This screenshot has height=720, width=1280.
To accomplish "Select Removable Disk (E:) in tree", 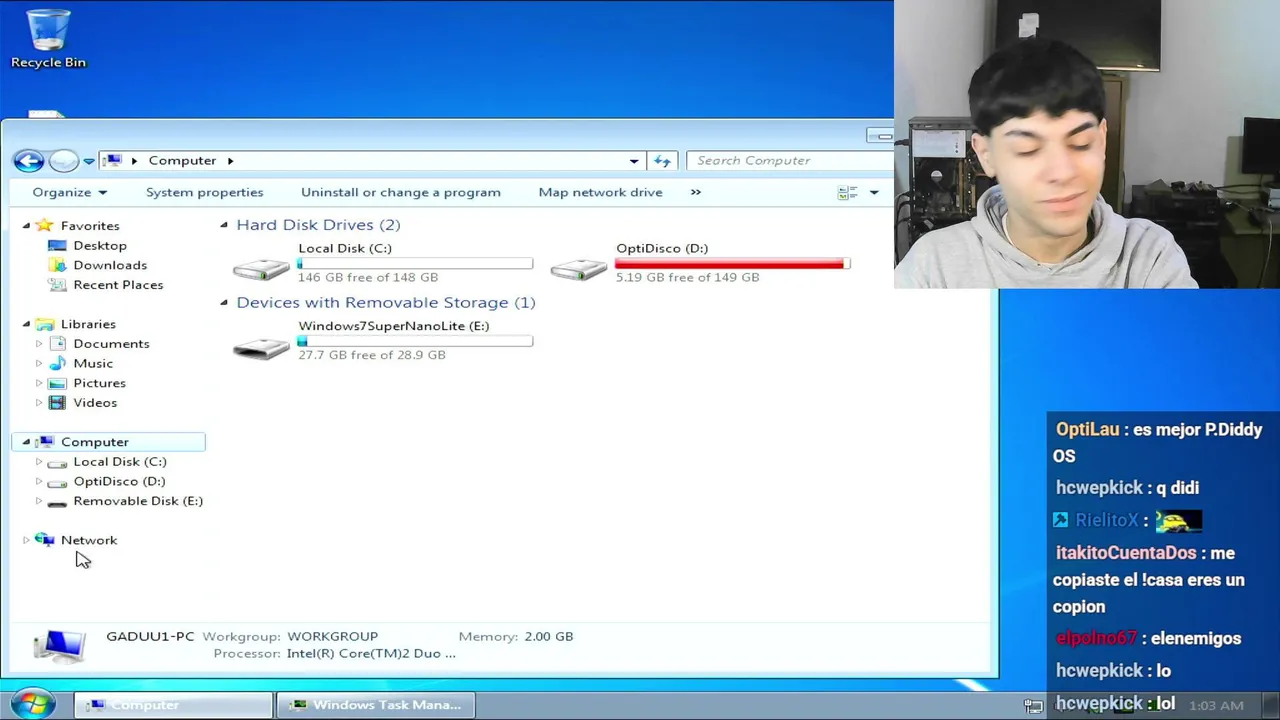I will point(137,501).
